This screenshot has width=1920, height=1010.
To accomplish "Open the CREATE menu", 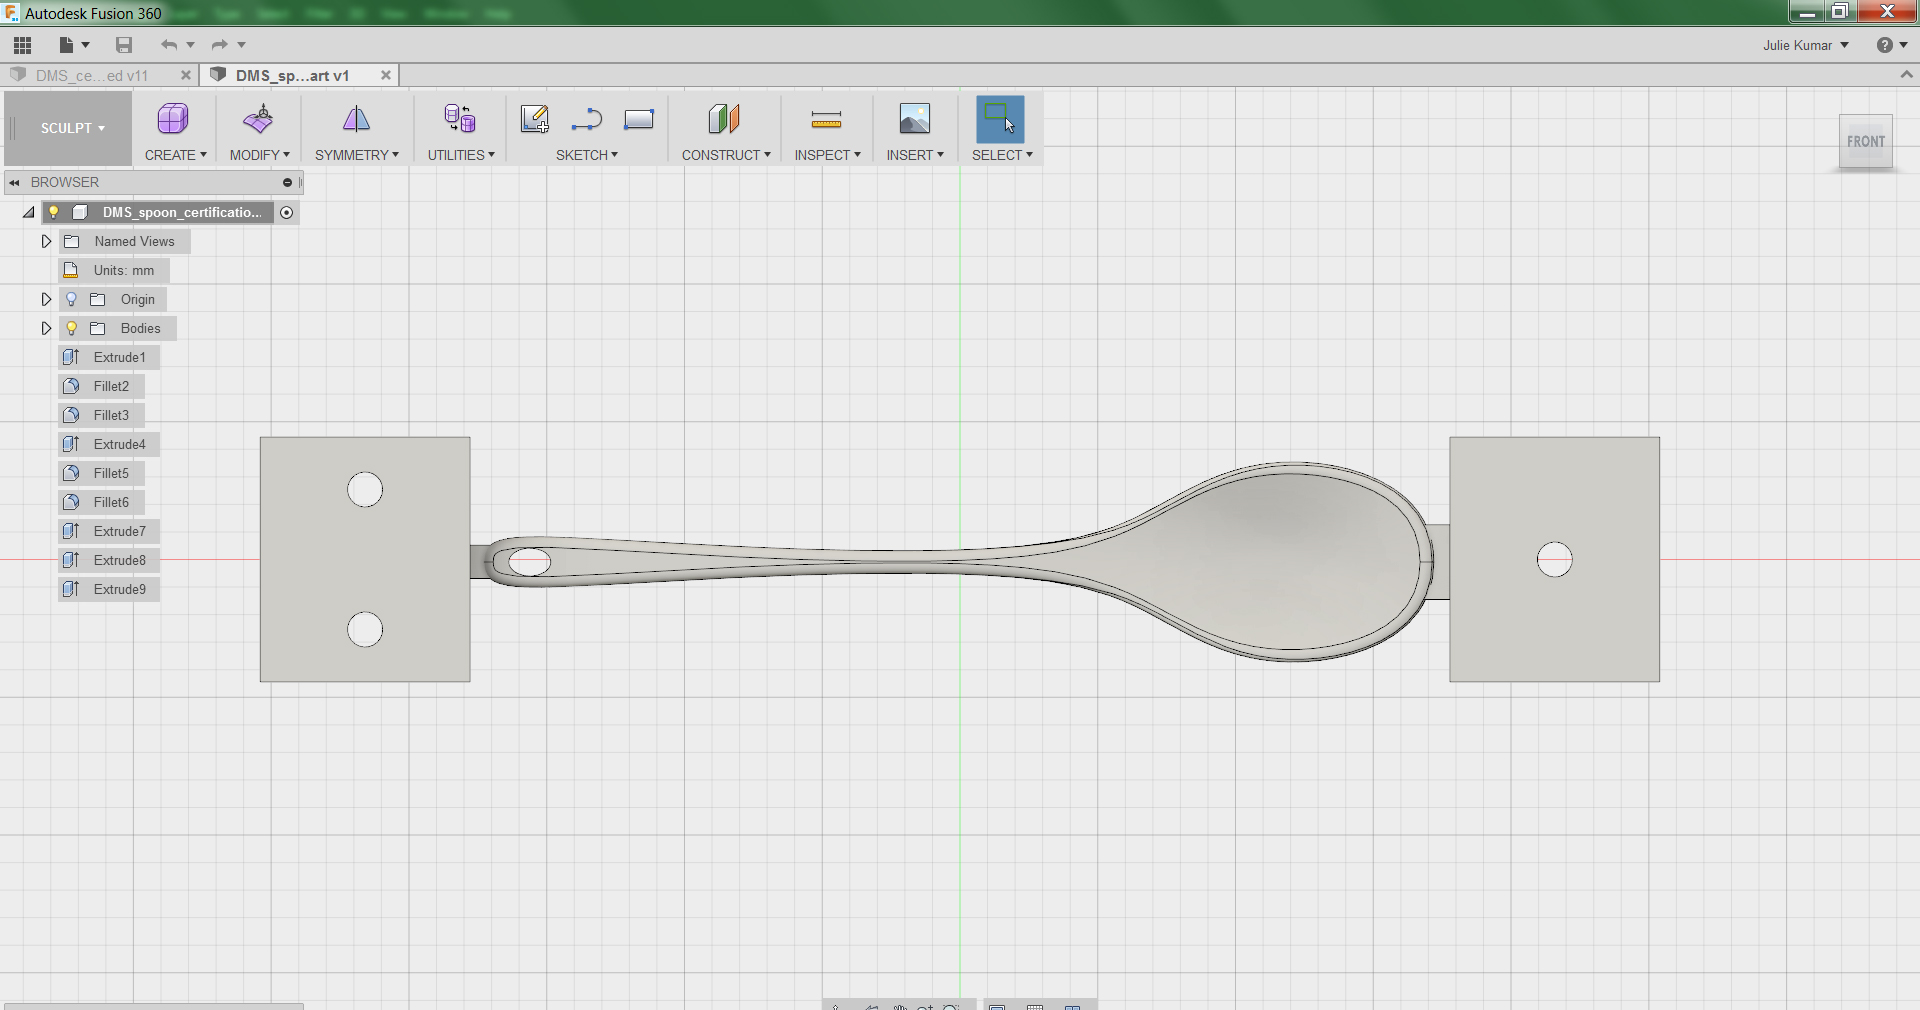I will click(175, 155).
